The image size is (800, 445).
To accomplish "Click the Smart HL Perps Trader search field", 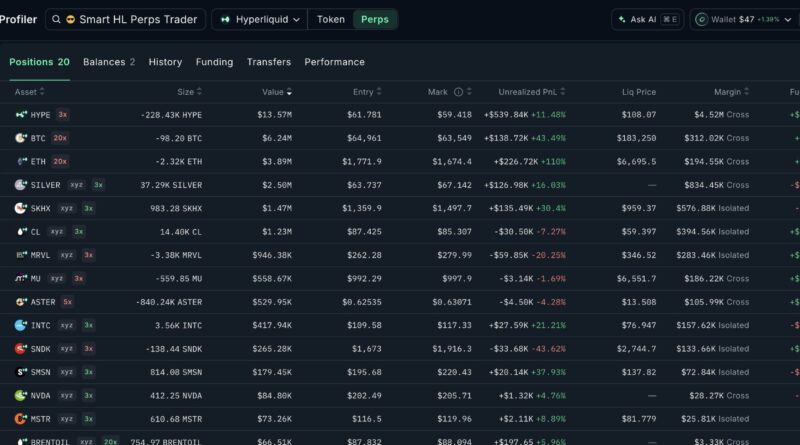I will (x=125, y=19).
